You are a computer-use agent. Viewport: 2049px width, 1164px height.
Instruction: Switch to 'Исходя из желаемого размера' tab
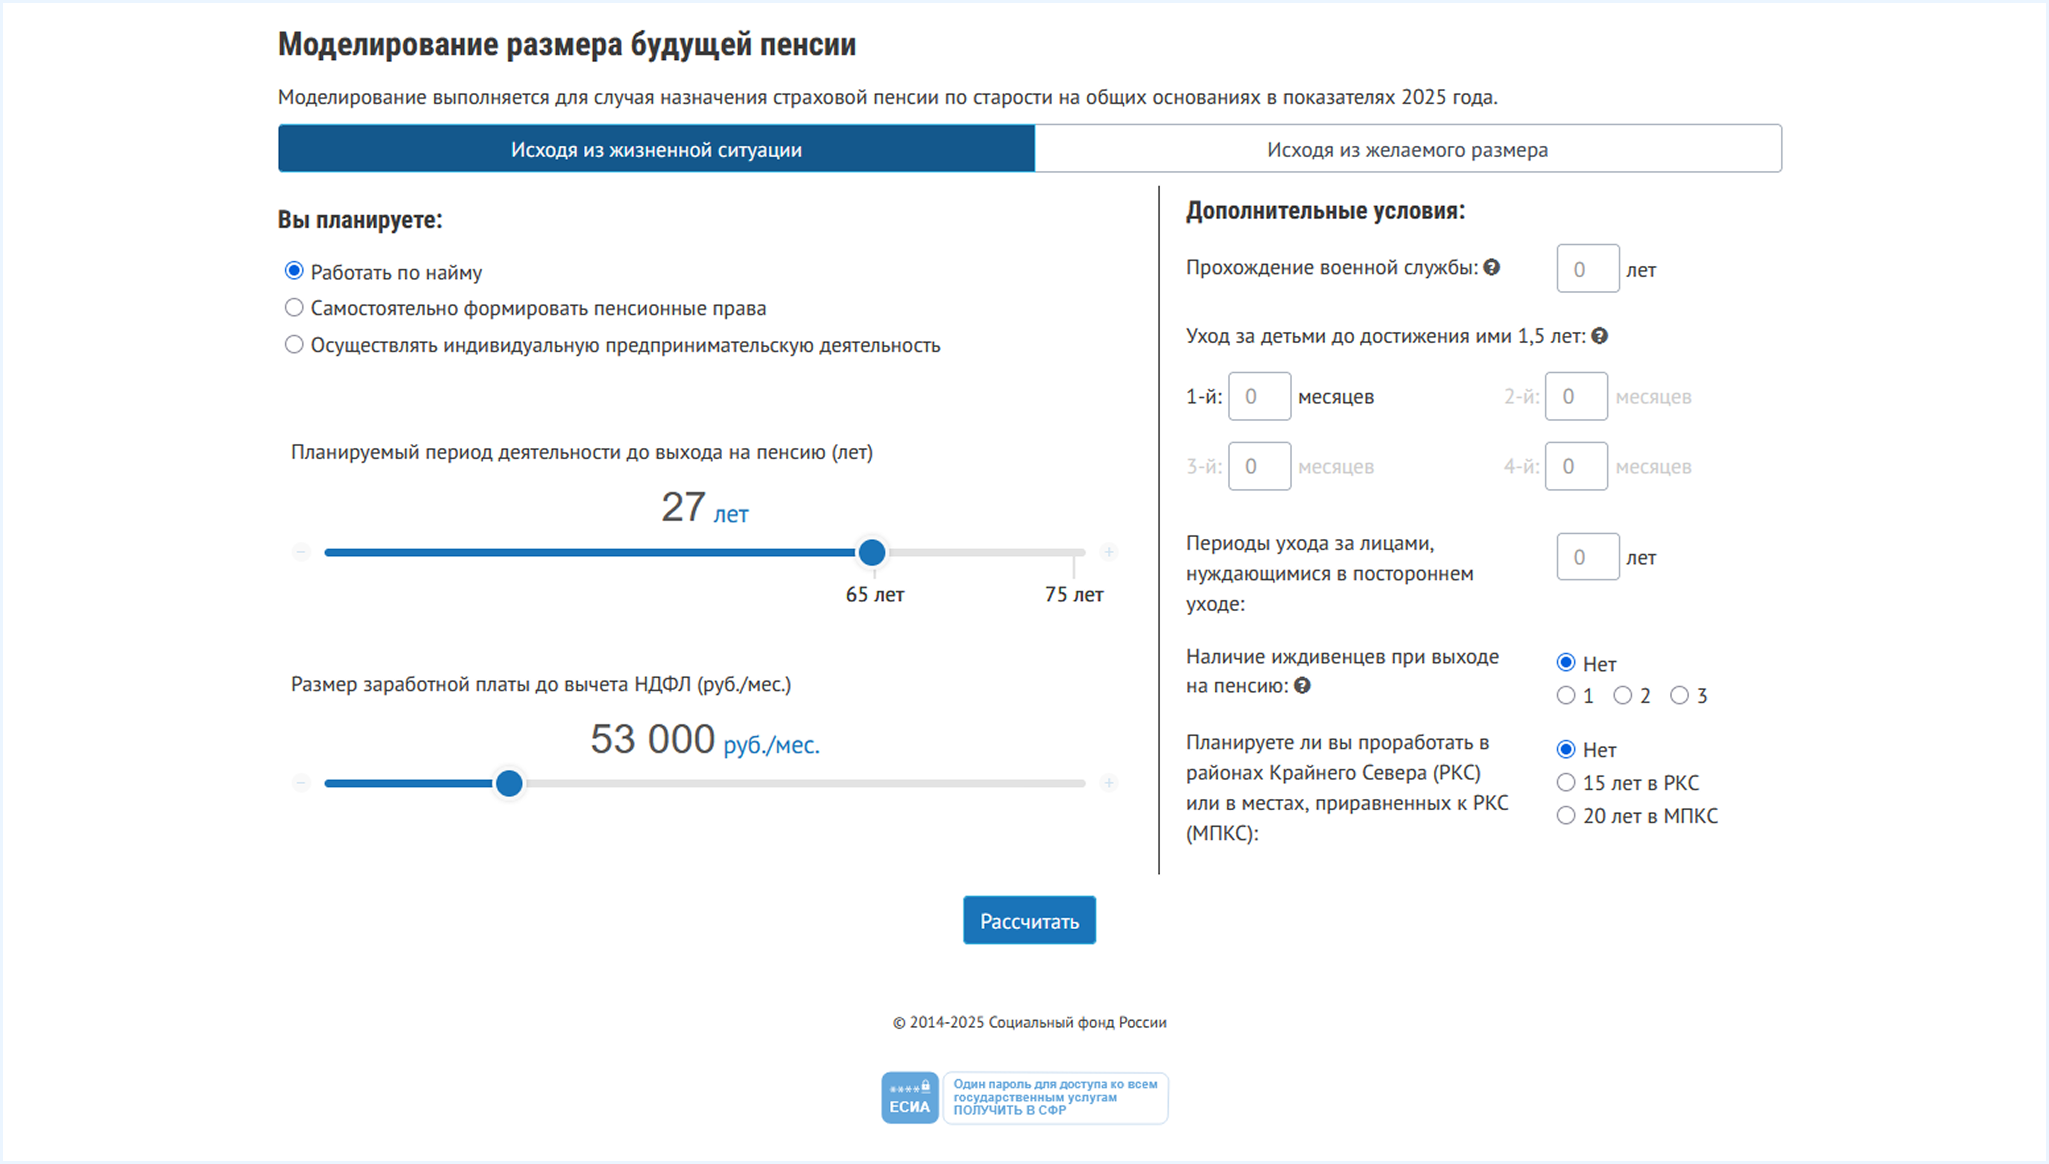click(1407, 149)
